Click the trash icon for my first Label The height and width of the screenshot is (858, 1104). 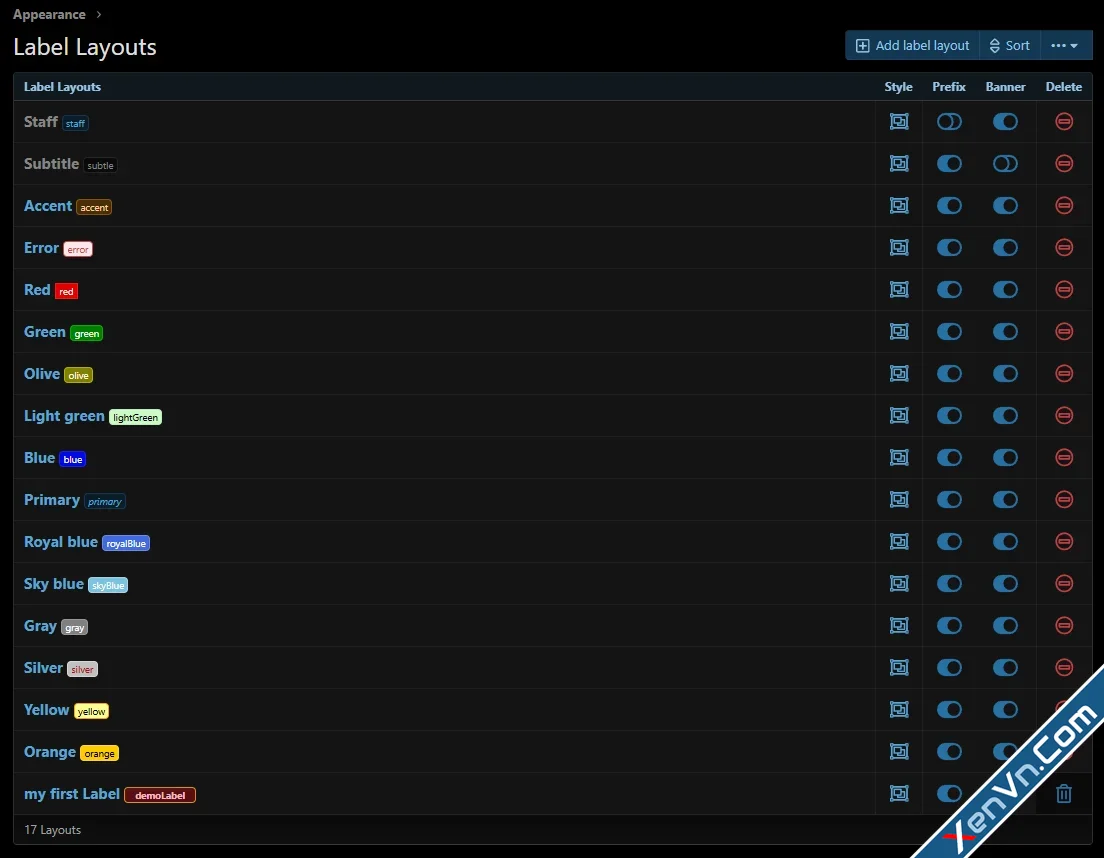[x=1063, y=793]
